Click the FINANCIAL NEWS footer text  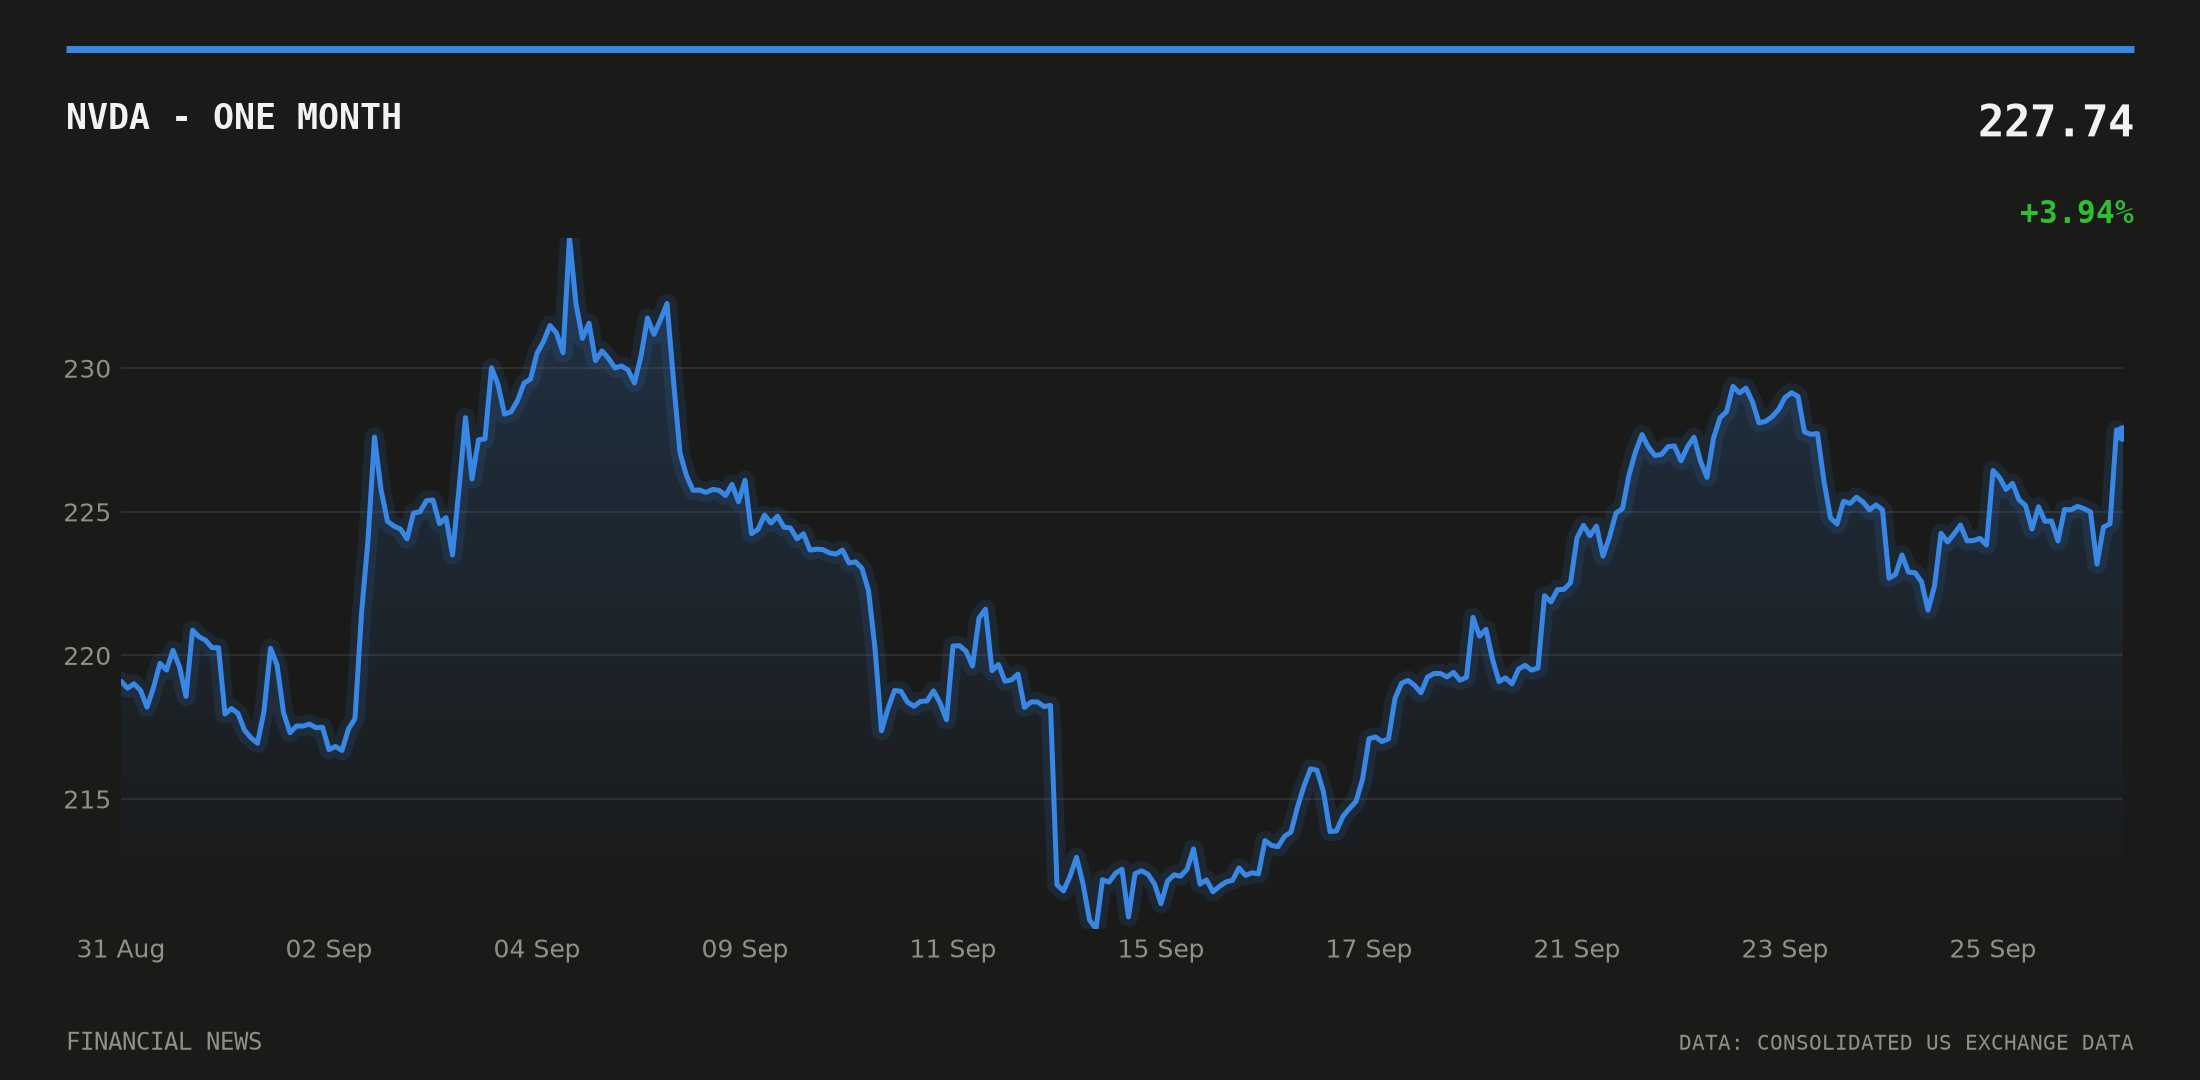pos(164,1042)
